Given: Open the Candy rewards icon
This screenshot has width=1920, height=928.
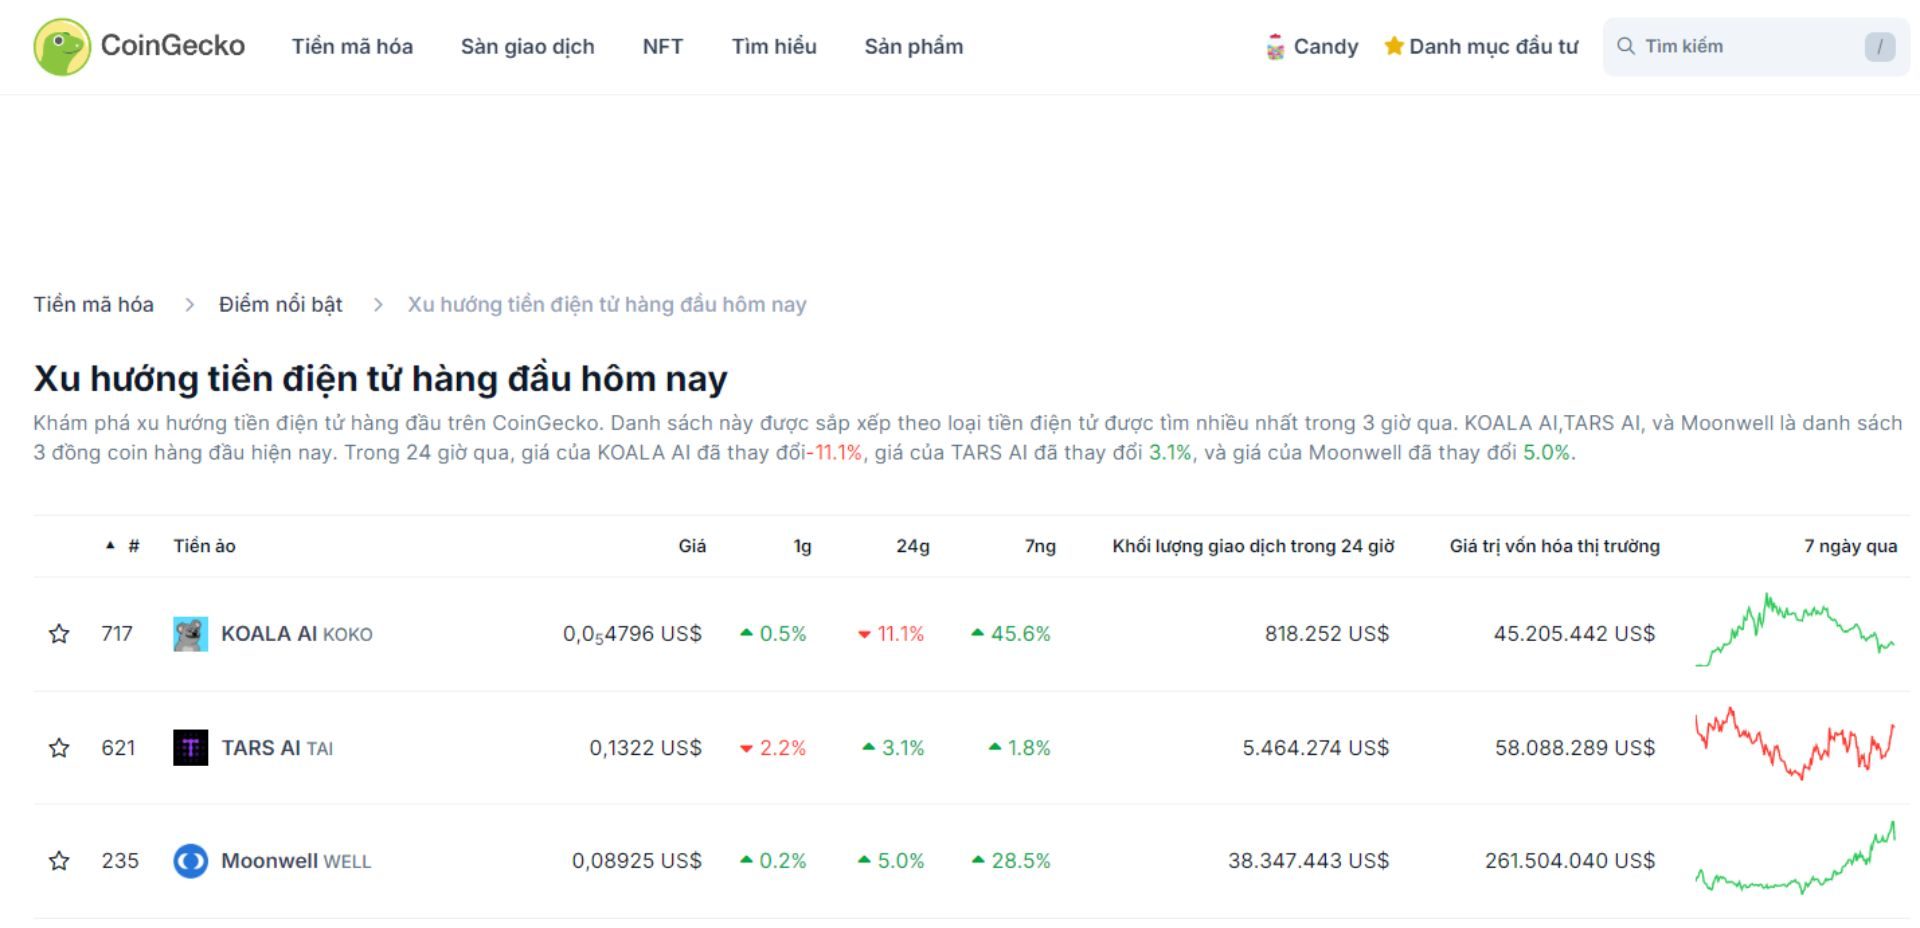Looking at the screenshot, I should tap(1274, 45).
